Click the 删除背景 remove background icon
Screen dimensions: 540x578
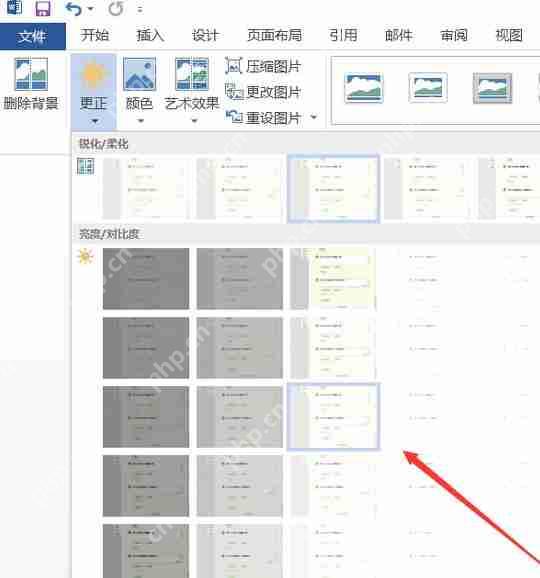(x=31, y=74)
